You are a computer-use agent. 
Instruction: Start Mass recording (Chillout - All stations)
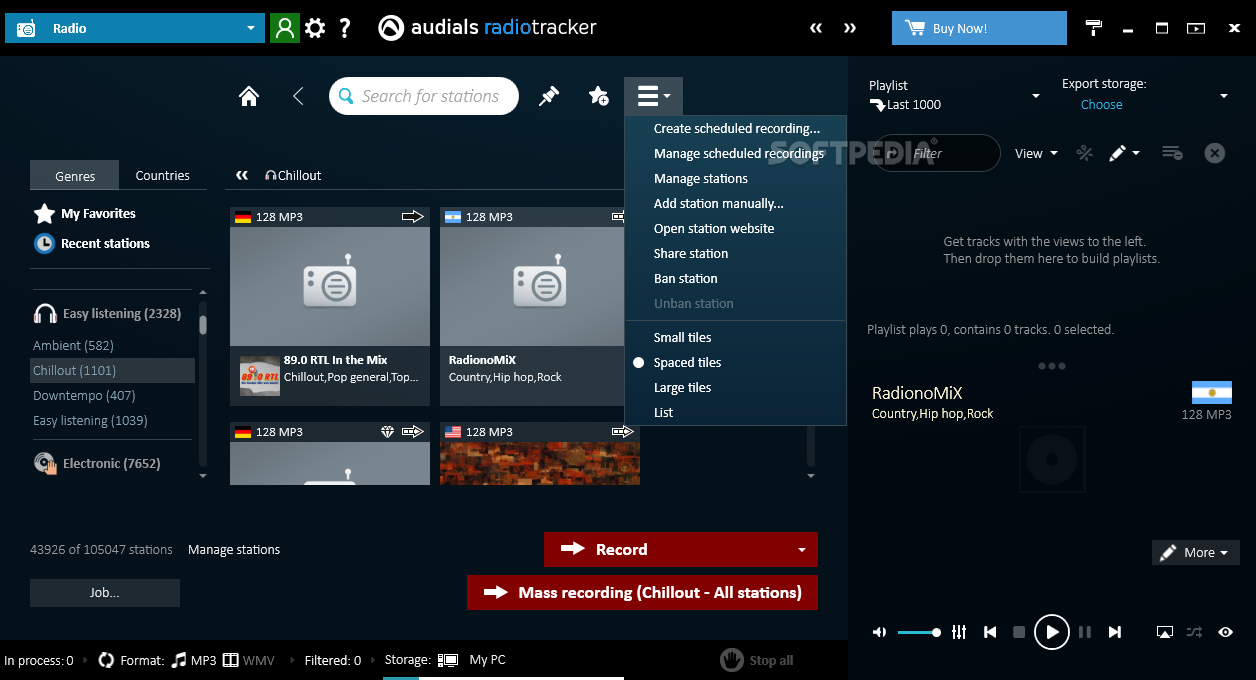pos(642,592)
